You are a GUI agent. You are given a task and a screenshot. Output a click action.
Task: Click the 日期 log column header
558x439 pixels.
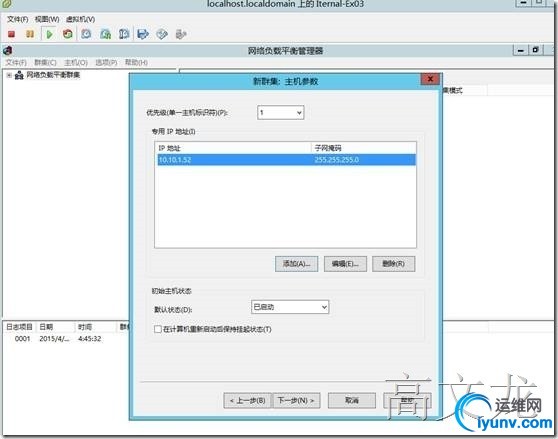point(55,327)
